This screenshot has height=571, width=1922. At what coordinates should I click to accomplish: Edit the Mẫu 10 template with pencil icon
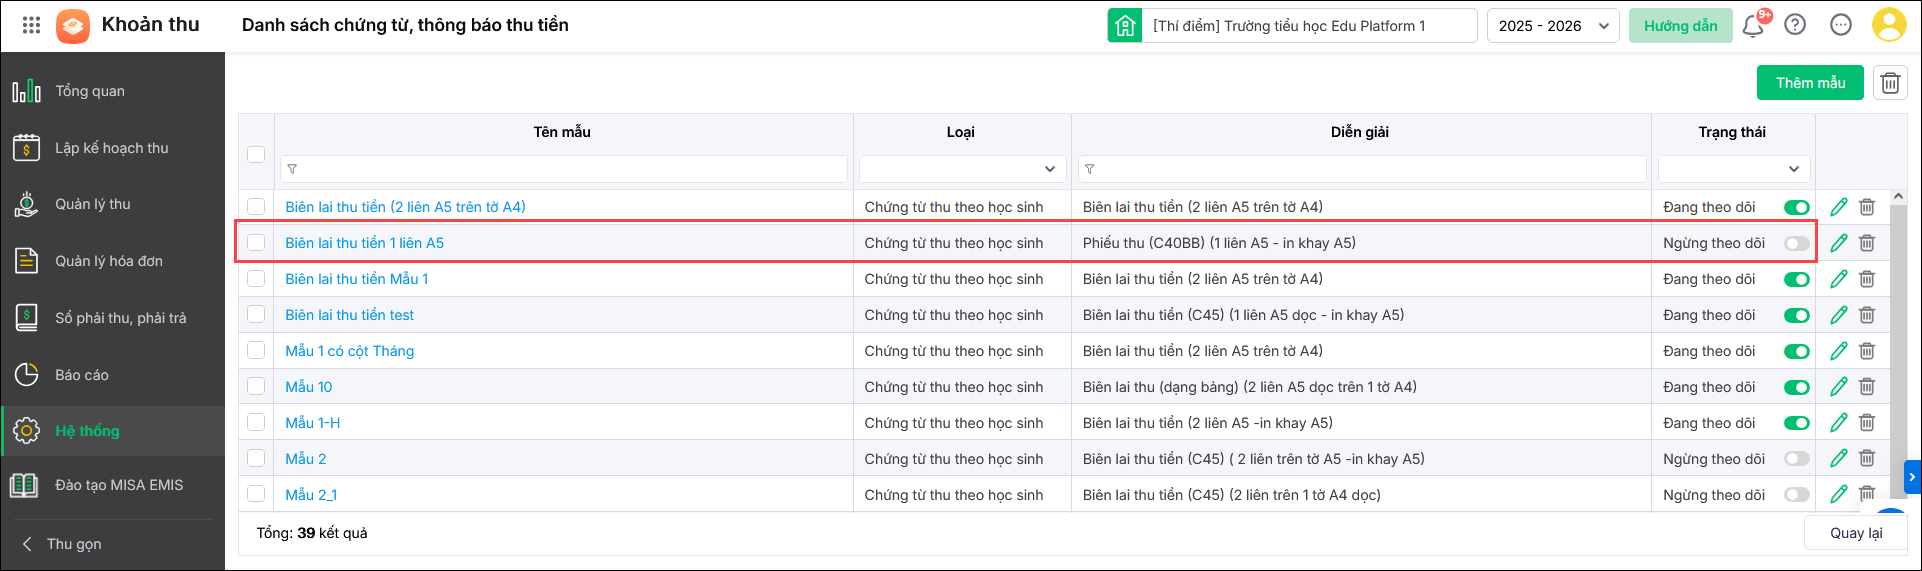click(x=1839, y=387)
